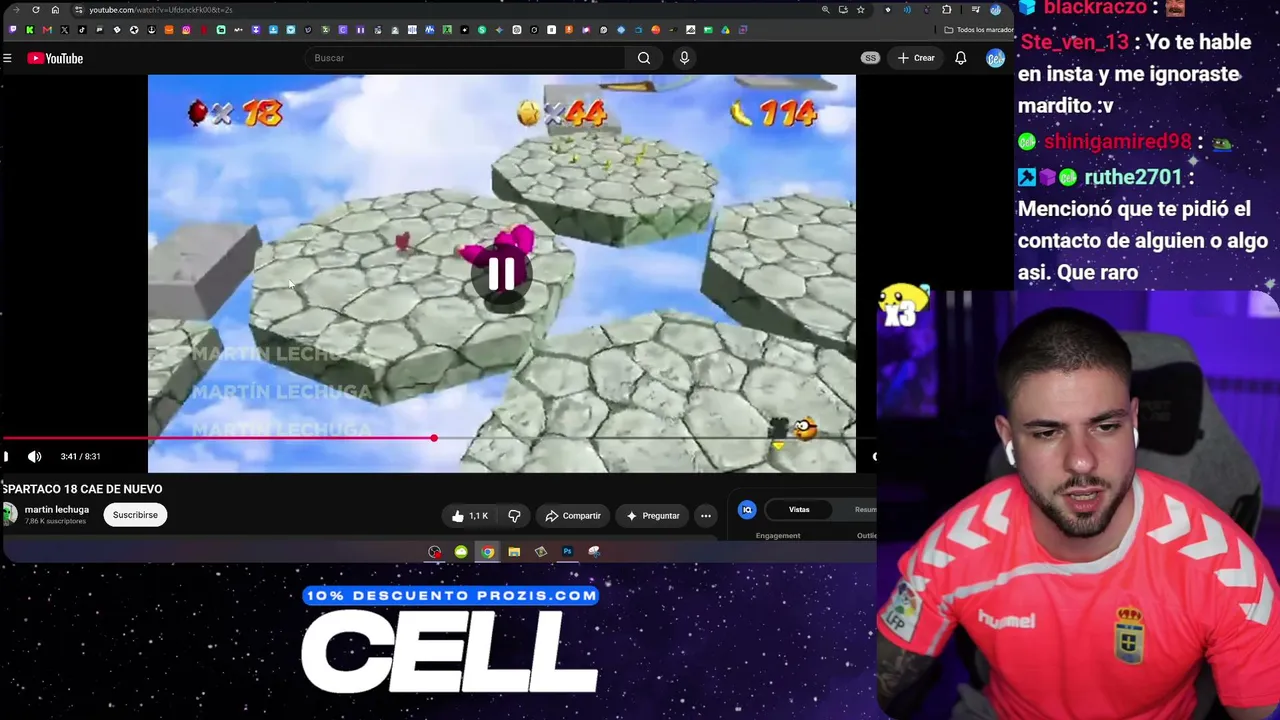Viewport: 1280px width, 720px height.
Task: Click '7,86 K suscriptores' text
Action: point(55,522)
